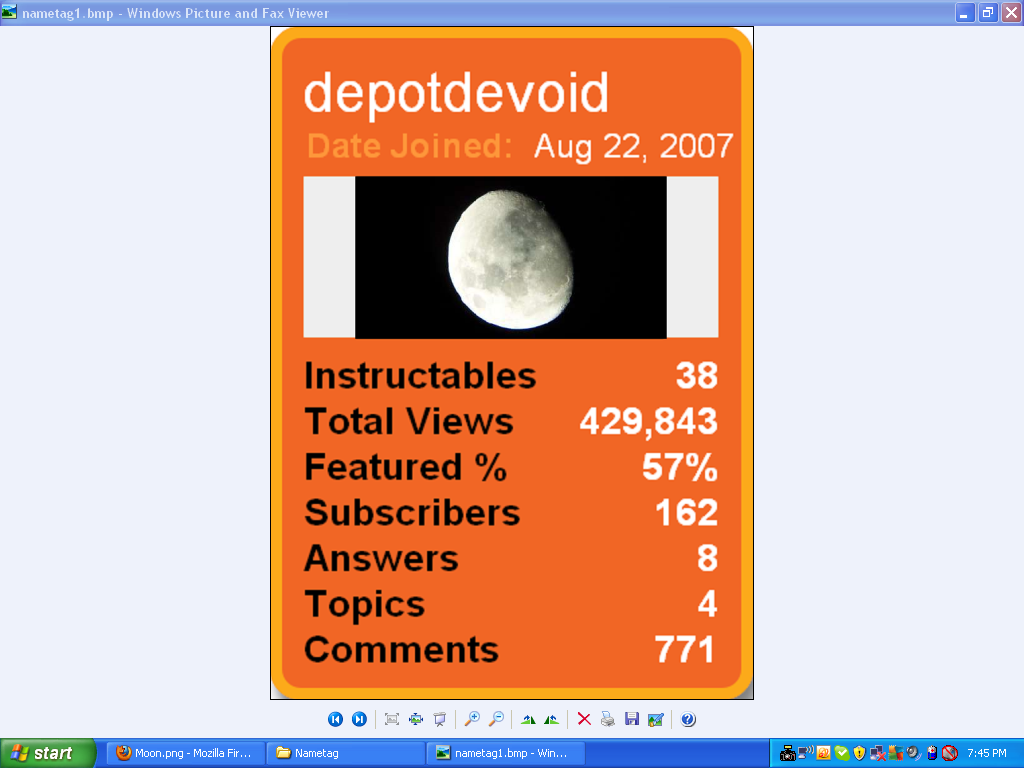This screenshot has width=1024, height=768.
Task: Go to the previous image
Action: click(x=336, y=719)
